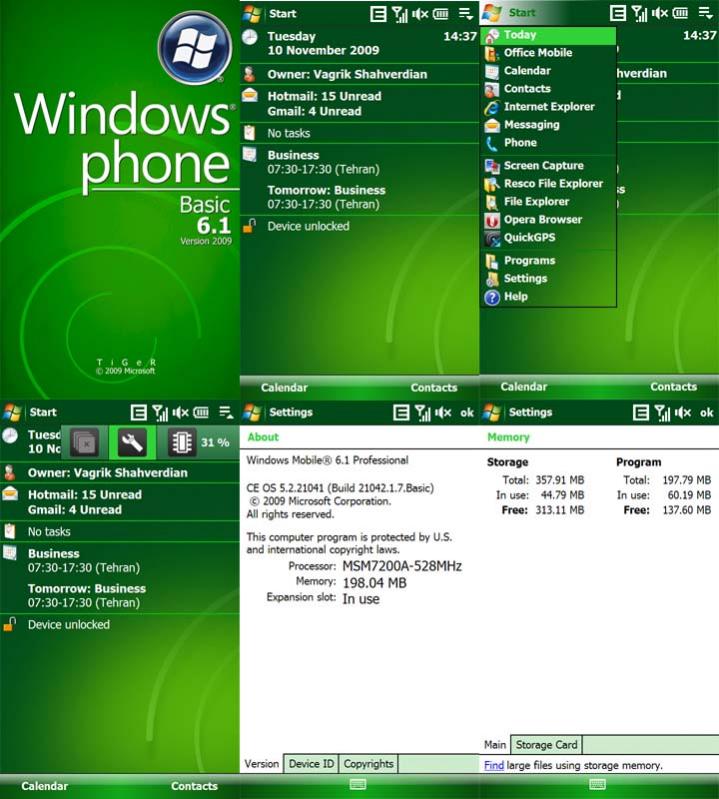Switch to Version tab in About settings

(261, 764)
